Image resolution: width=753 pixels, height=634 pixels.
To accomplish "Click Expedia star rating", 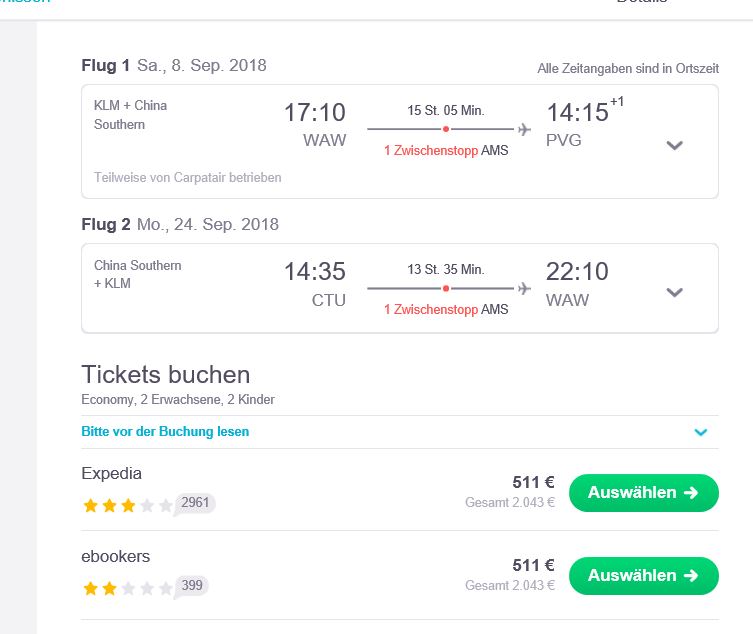I will click(x=128, y=505).
